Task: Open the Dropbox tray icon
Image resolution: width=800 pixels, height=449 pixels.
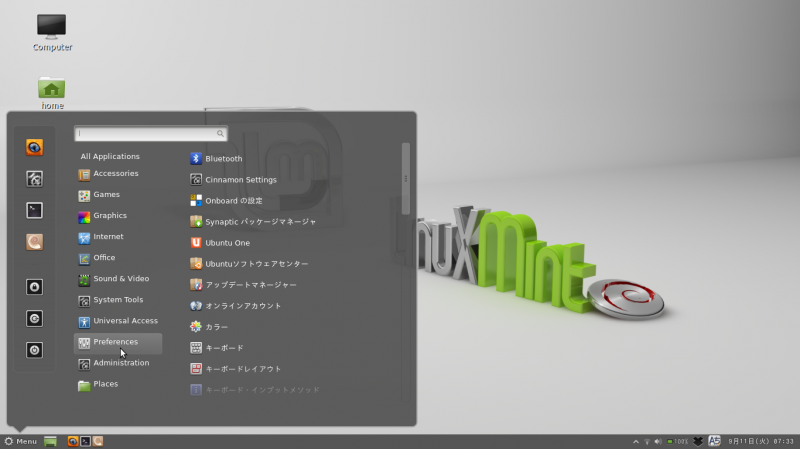Action: pyautogui.click(x=698, y=442)
